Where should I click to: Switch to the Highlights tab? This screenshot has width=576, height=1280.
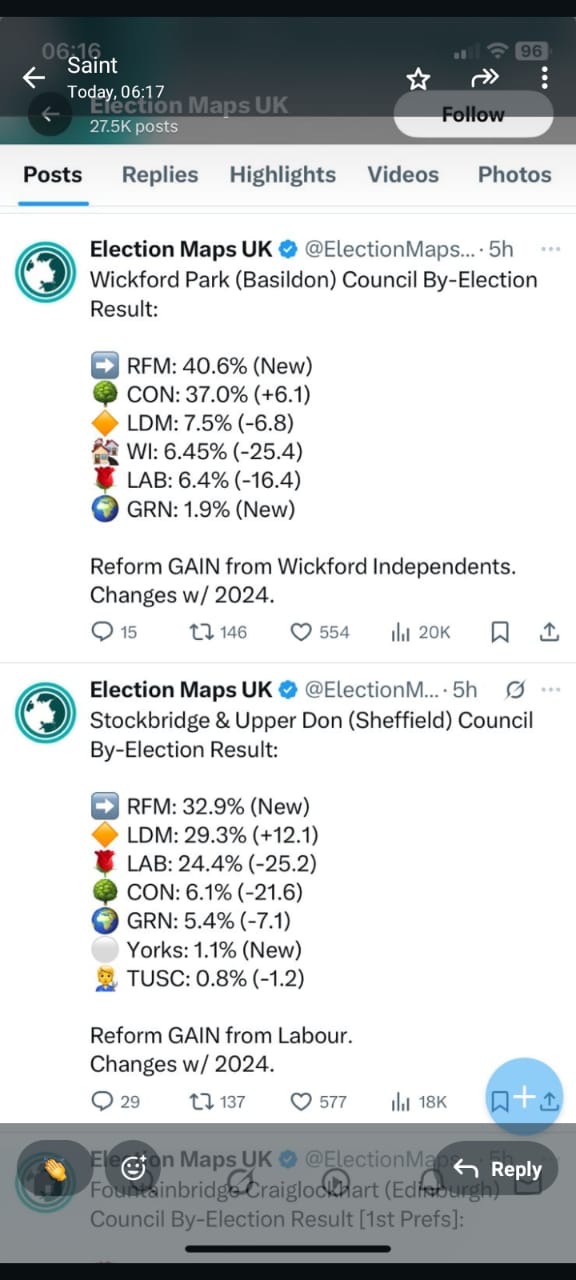click(x=283, y=174)
